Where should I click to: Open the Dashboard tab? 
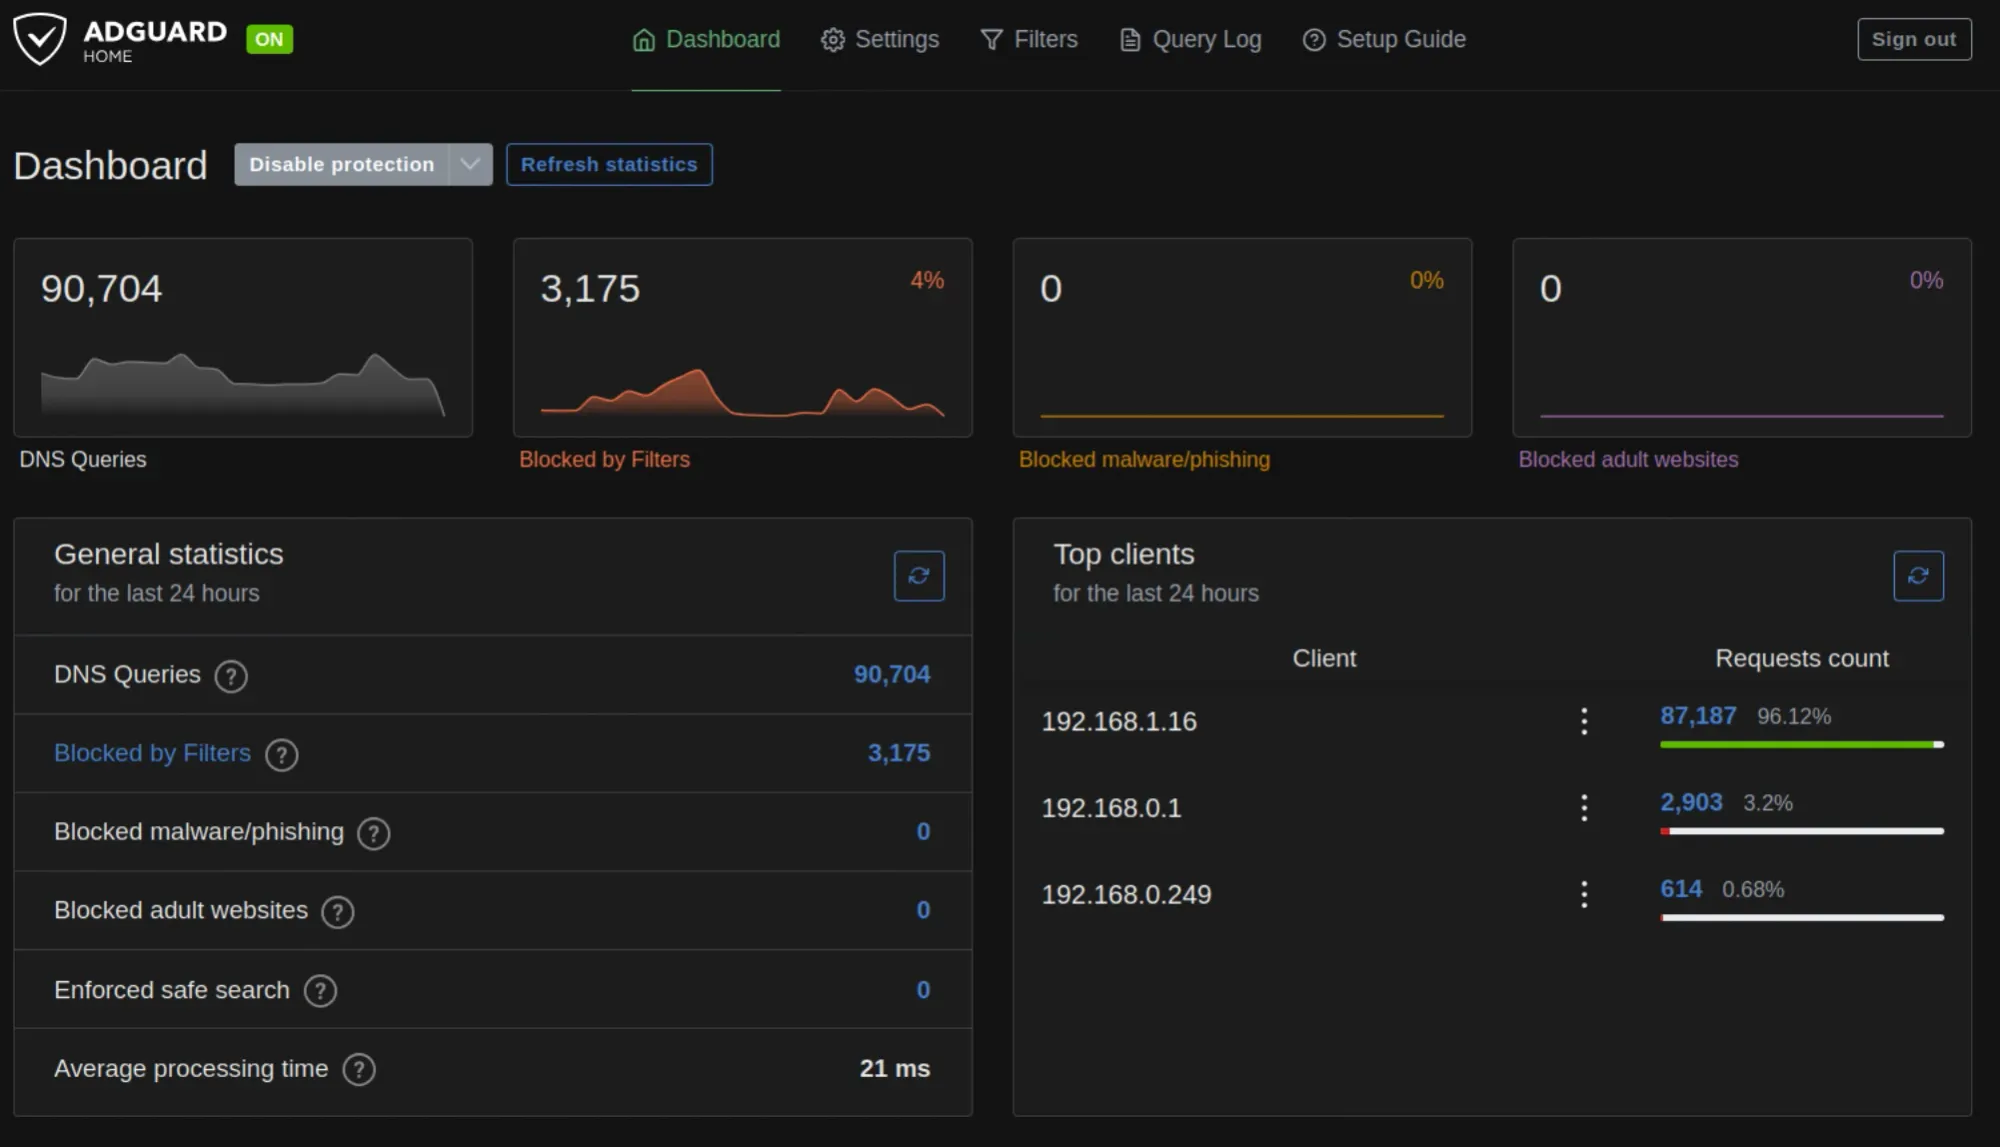[706, 39]
